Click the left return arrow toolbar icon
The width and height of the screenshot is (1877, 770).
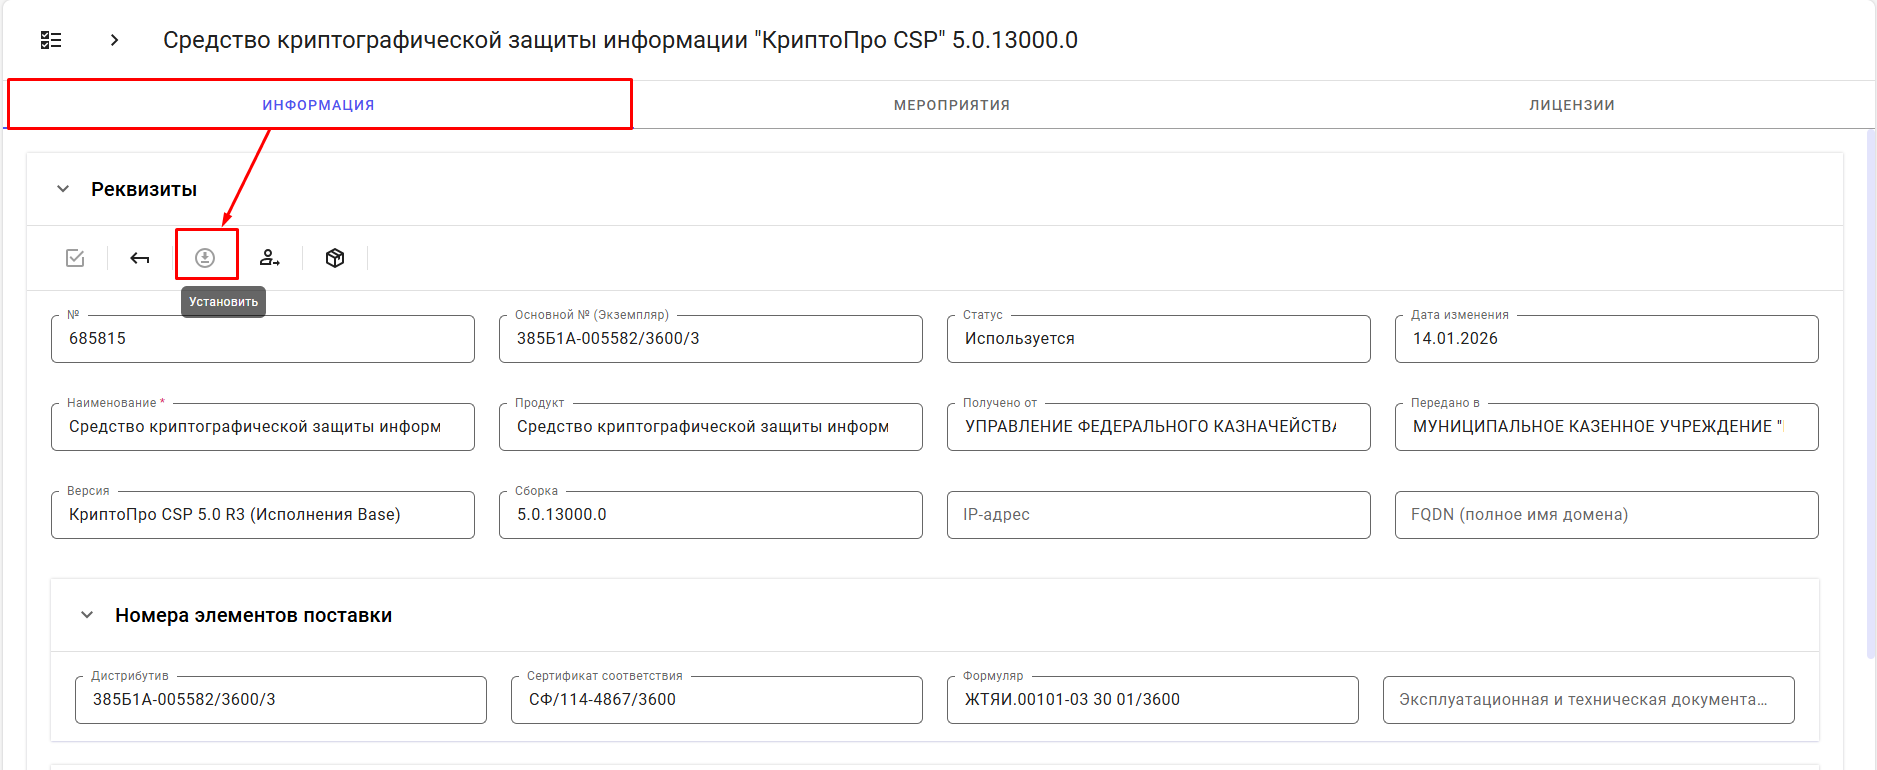click(x=140, y=258)
